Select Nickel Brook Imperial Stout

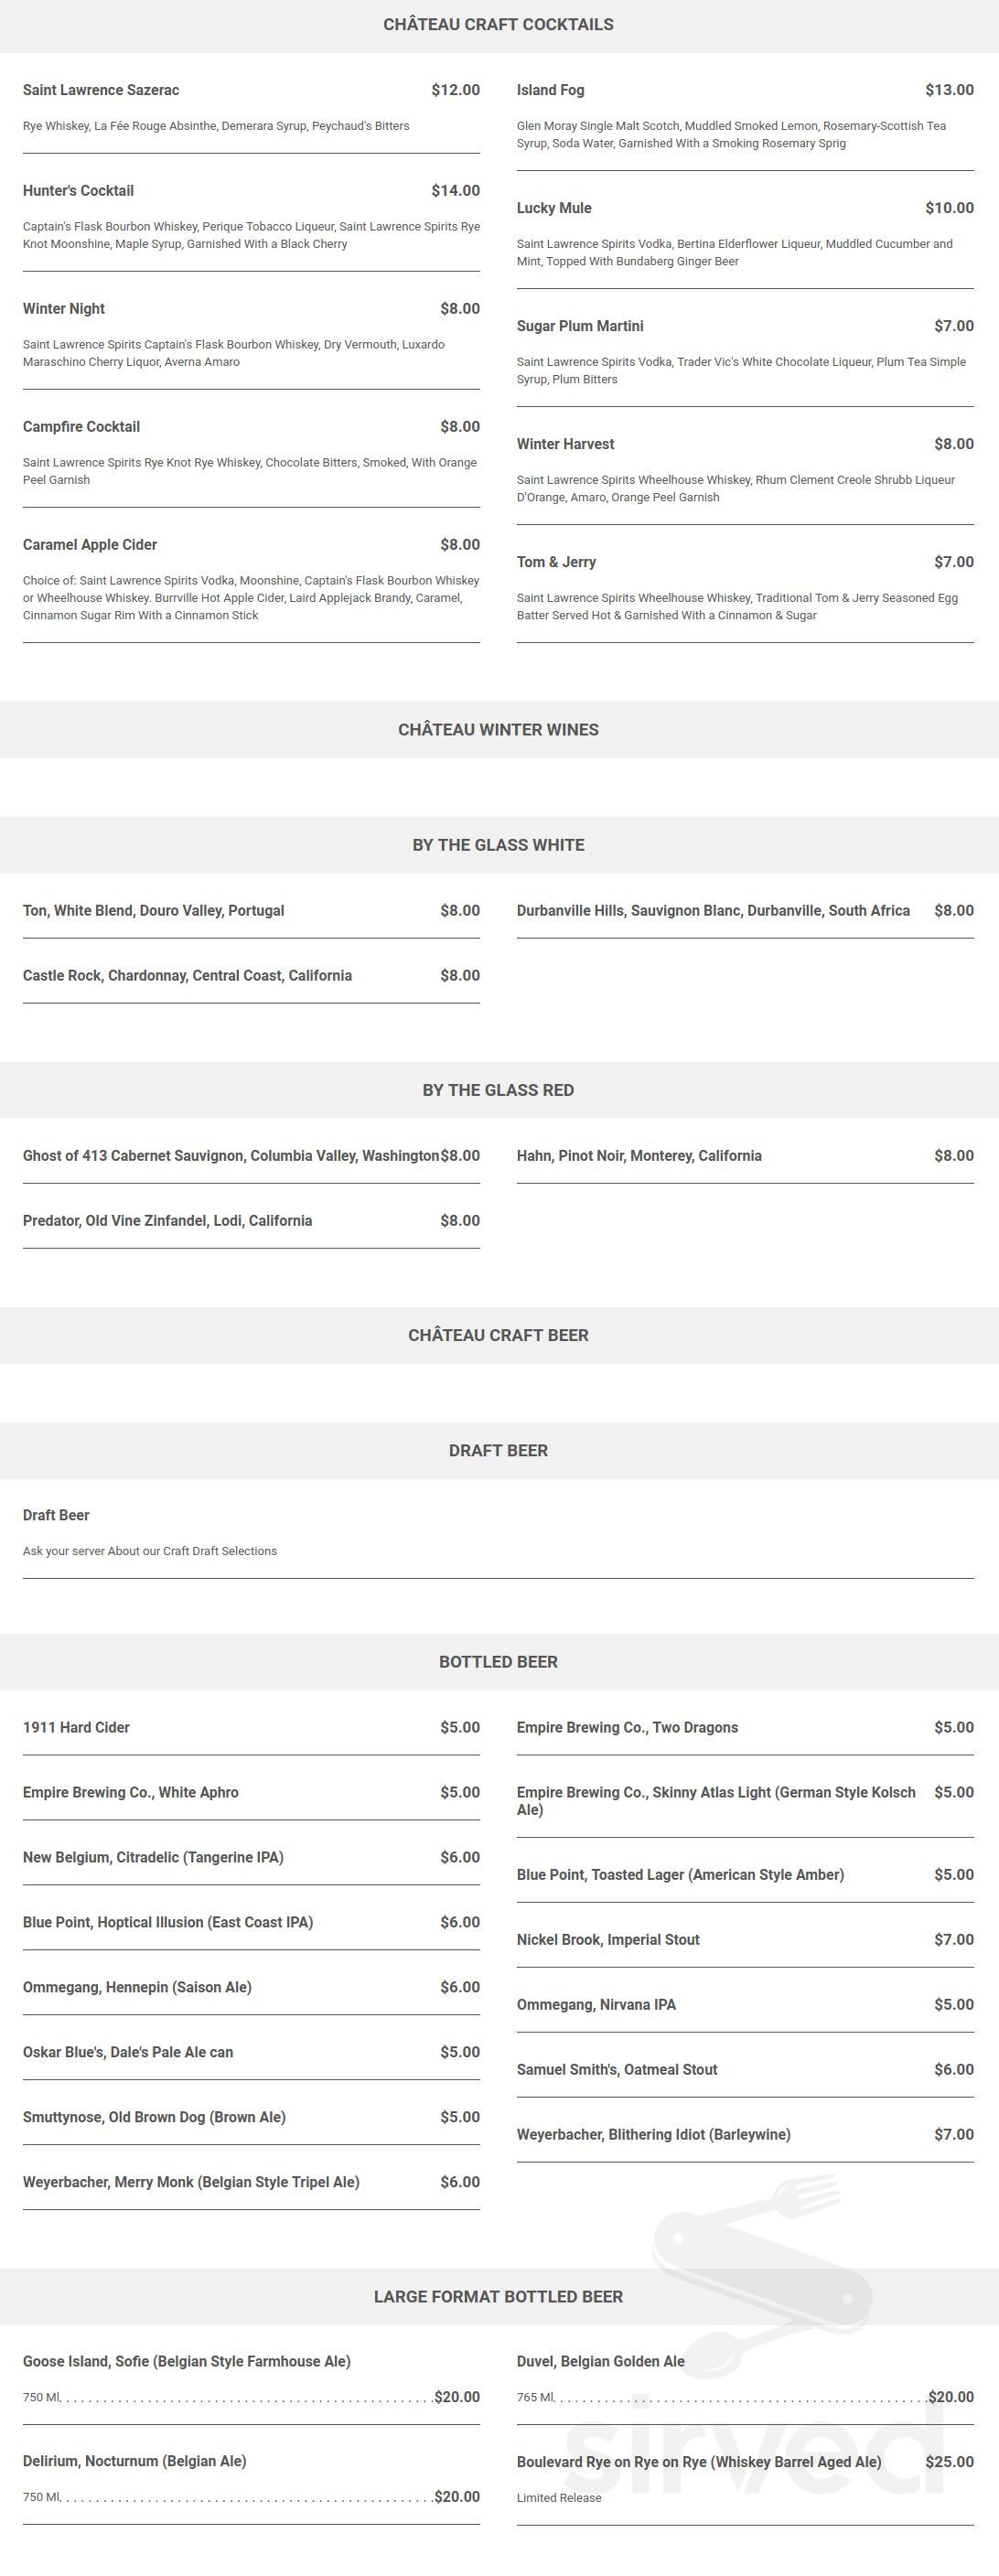(x=608, y=1939)
